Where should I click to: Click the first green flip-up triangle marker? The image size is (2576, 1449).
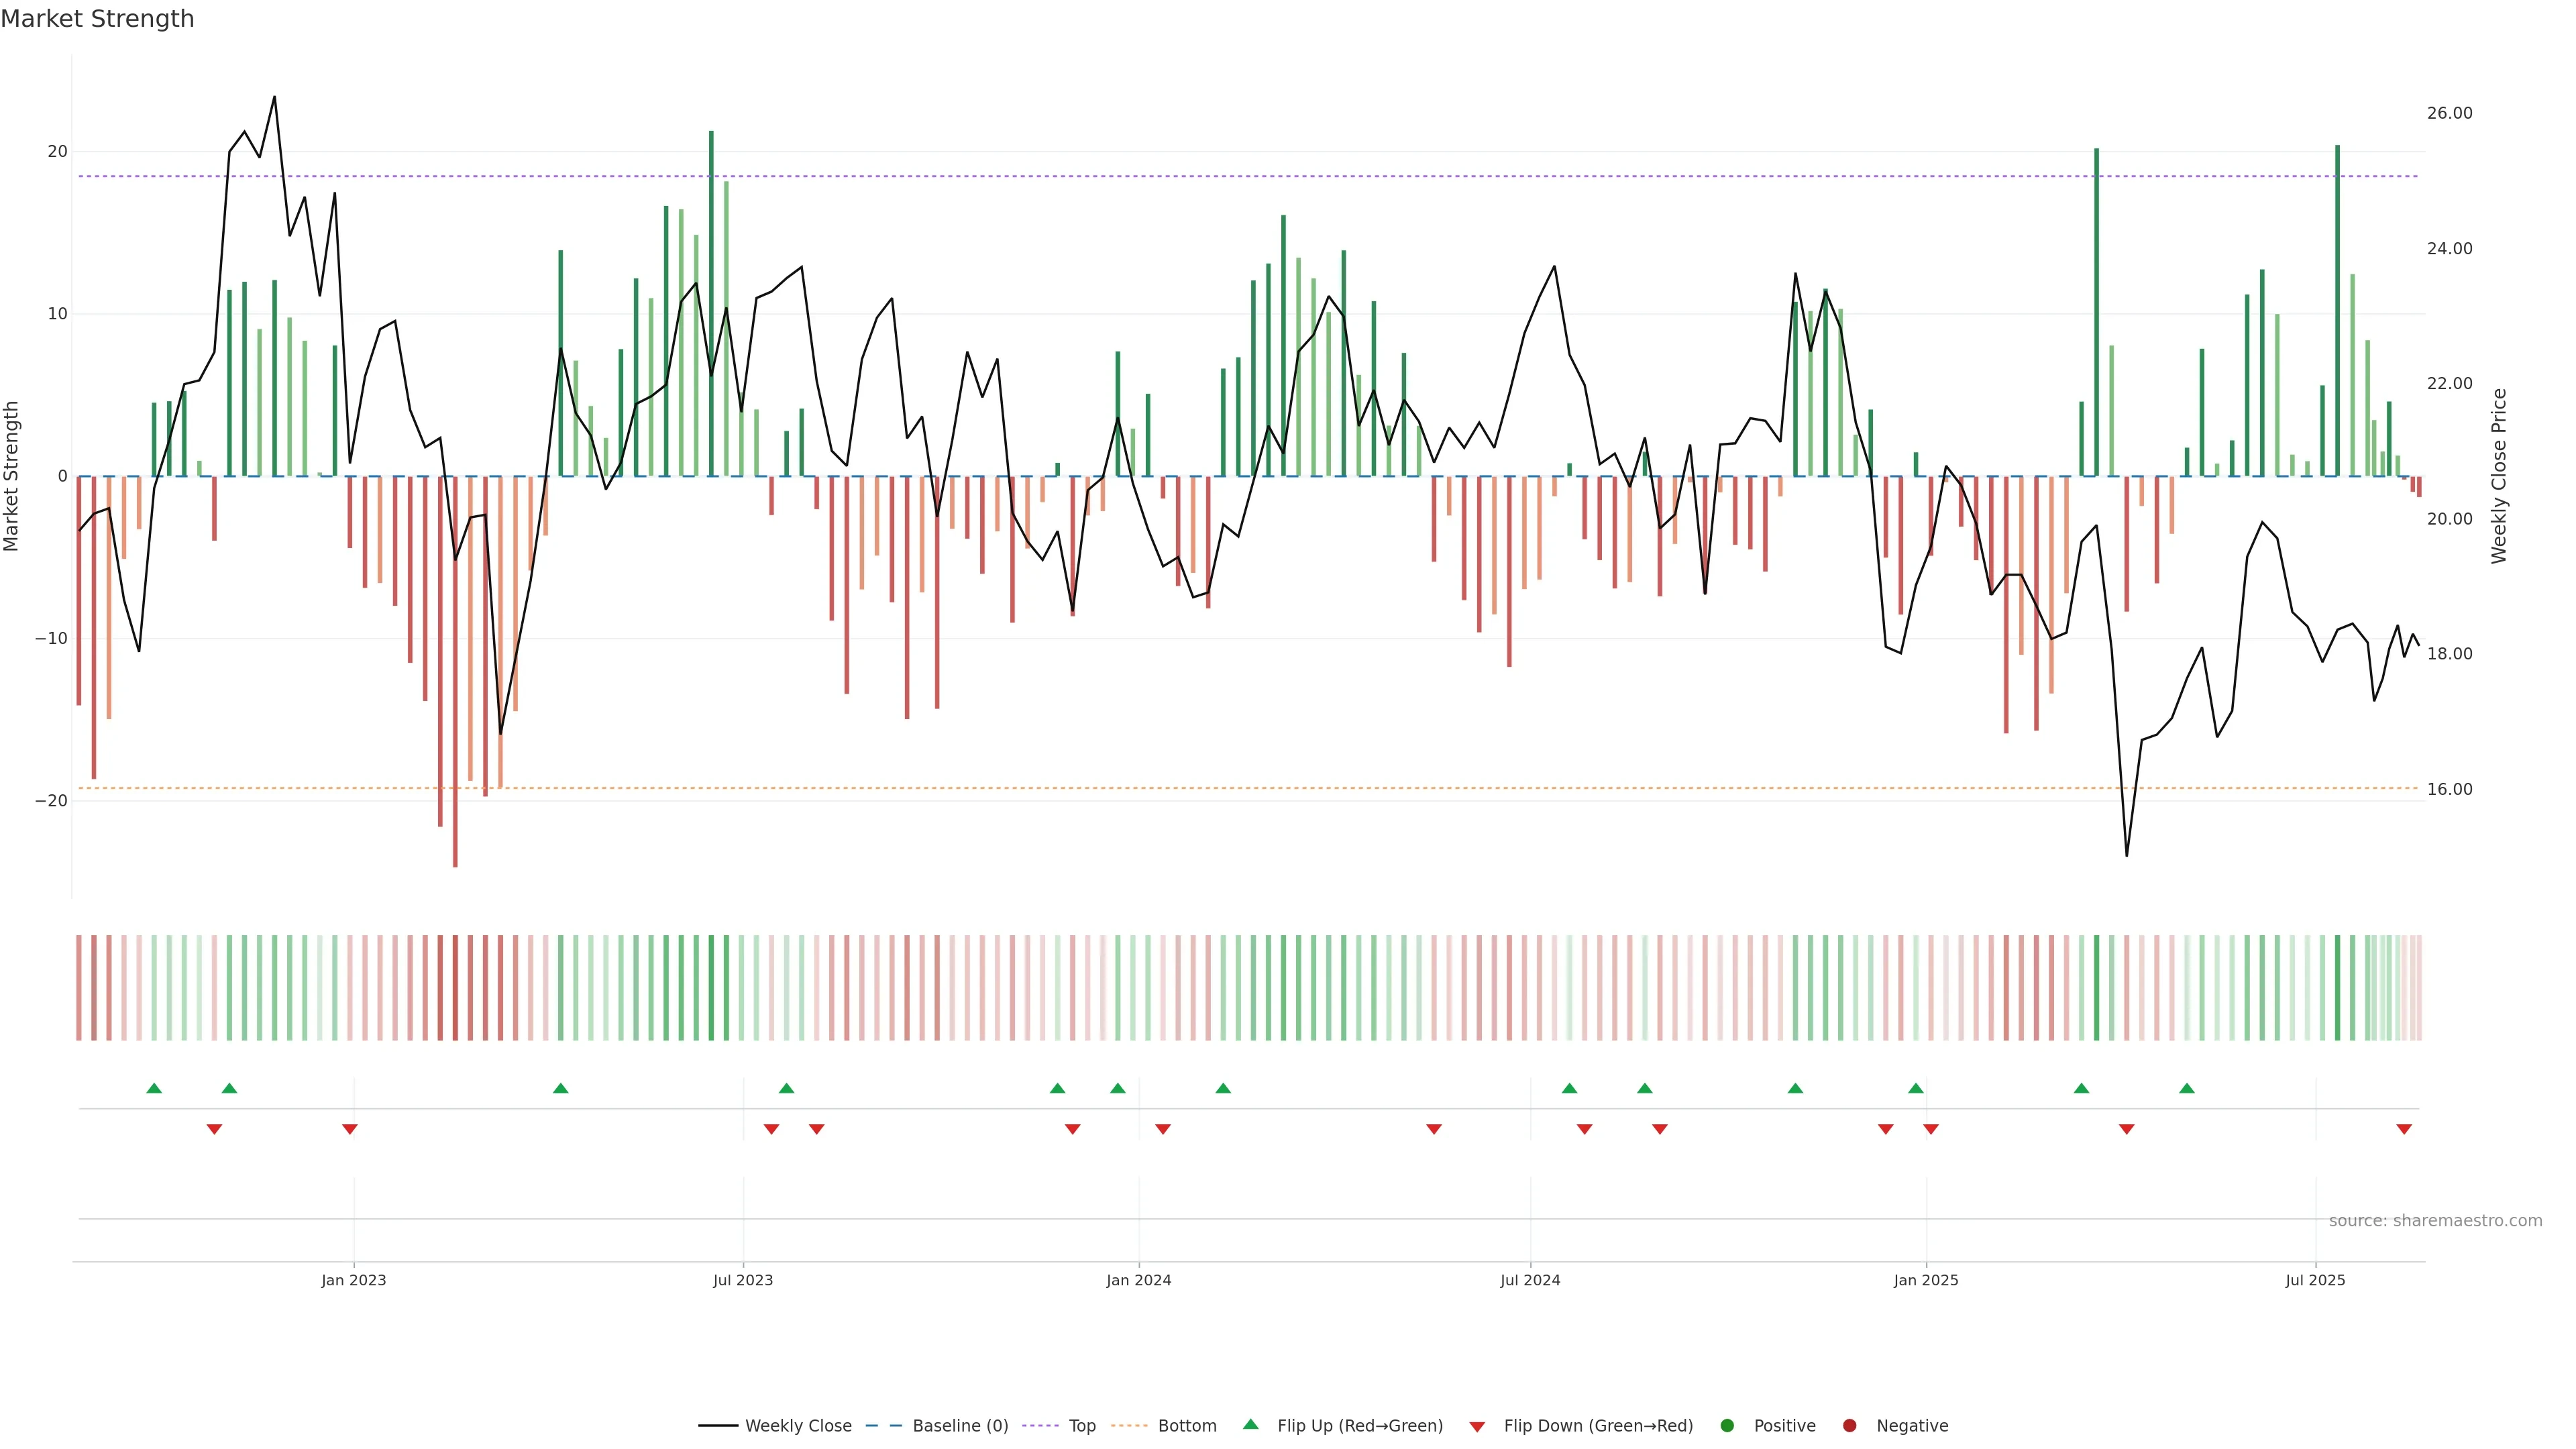point(154,1088)
